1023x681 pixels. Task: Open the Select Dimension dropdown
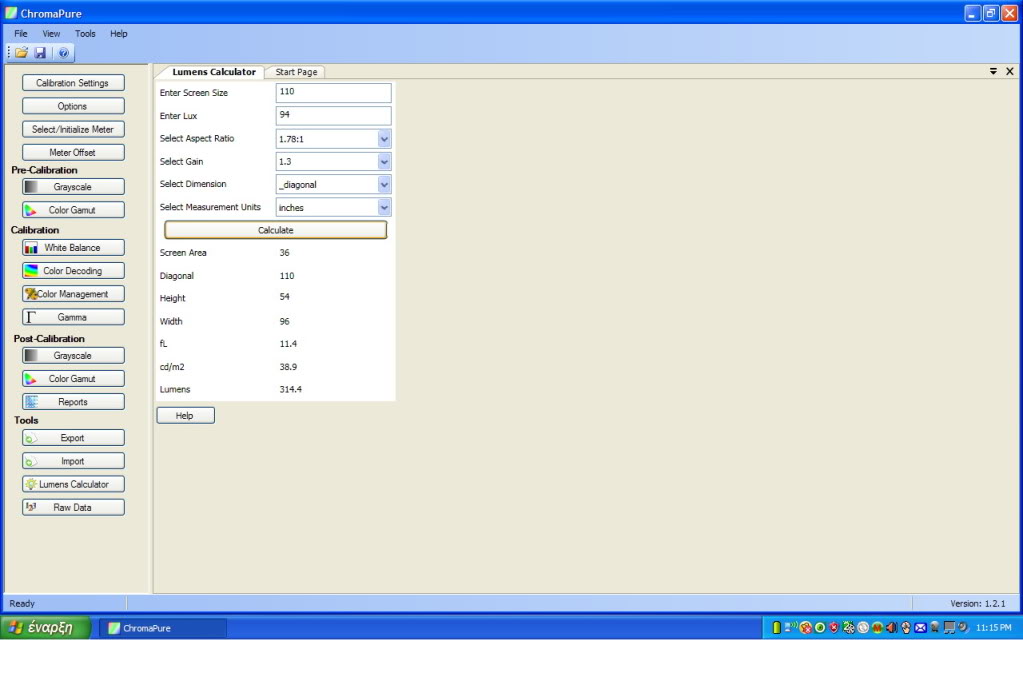tap(384, 185)
